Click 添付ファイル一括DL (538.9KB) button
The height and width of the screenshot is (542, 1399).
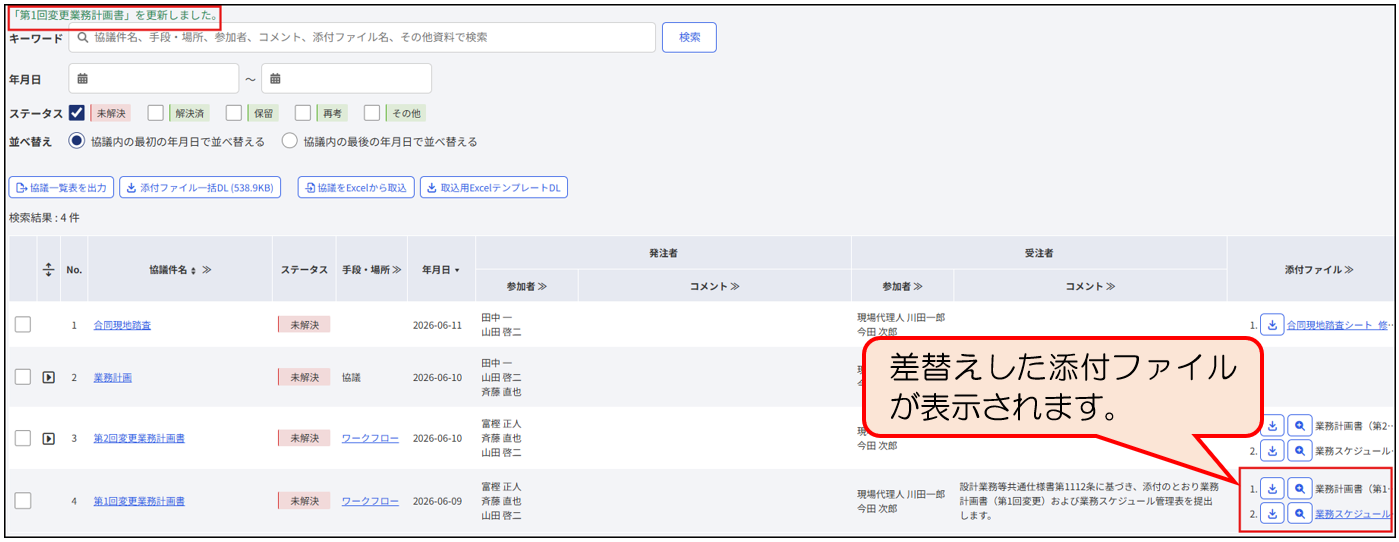click(x=200, y=187)
